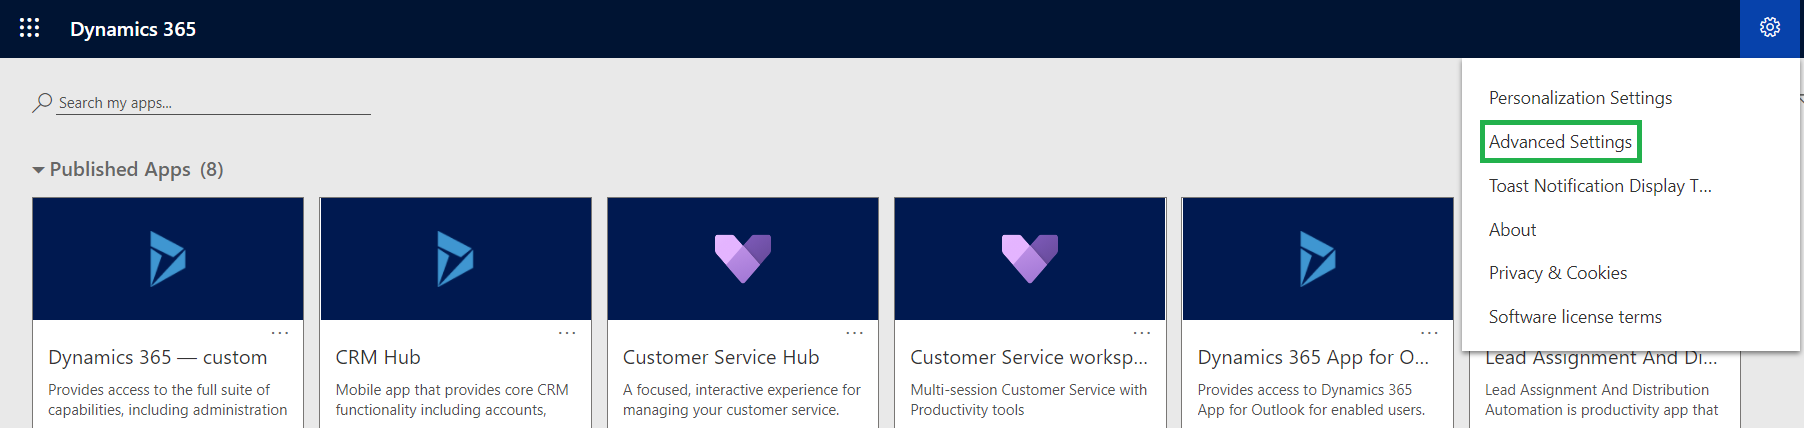Open the Privacy & Cookies link
Viewport: 1804px width, 428px height.
tap(1557, 273)
